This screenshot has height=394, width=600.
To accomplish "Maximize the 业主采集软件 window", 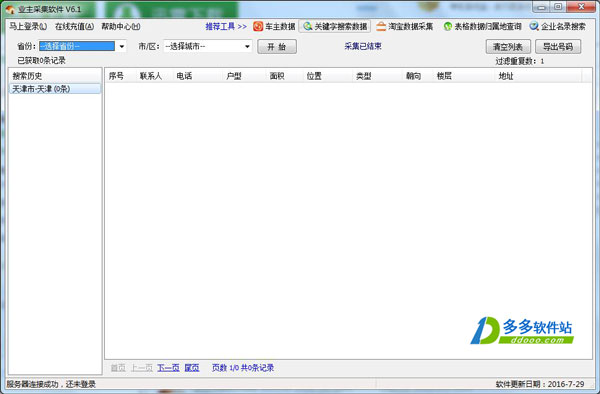I will click(558, 7).
